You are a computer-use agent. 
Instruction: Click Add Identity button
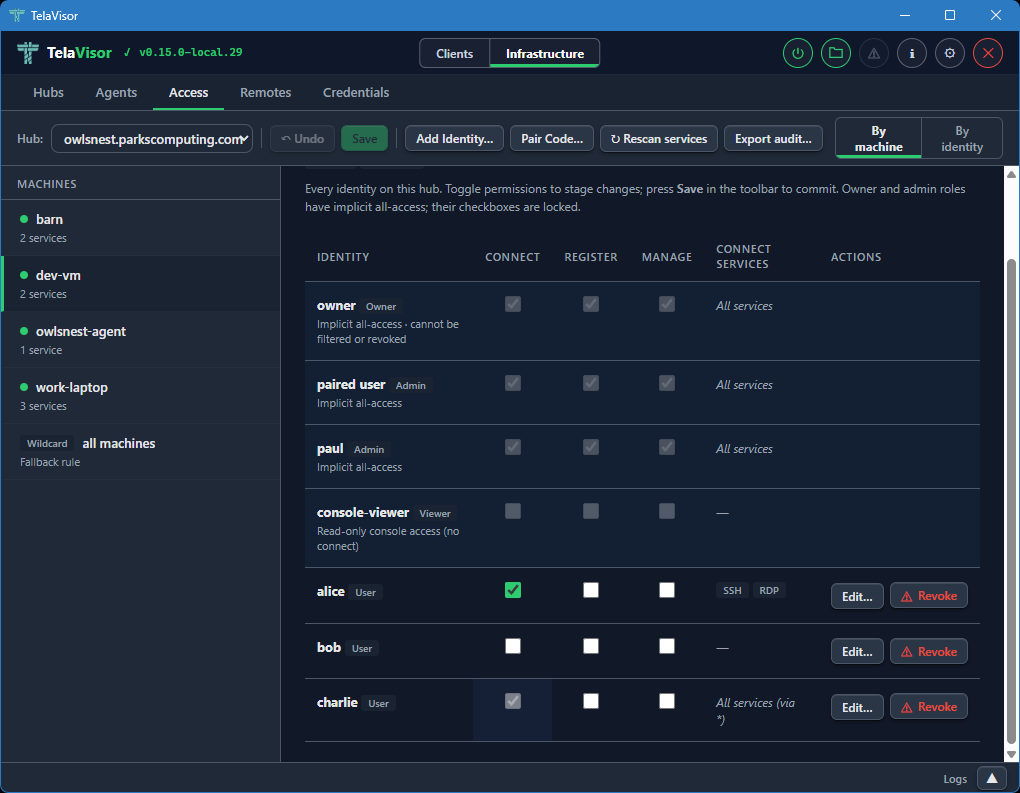point(454,139)
